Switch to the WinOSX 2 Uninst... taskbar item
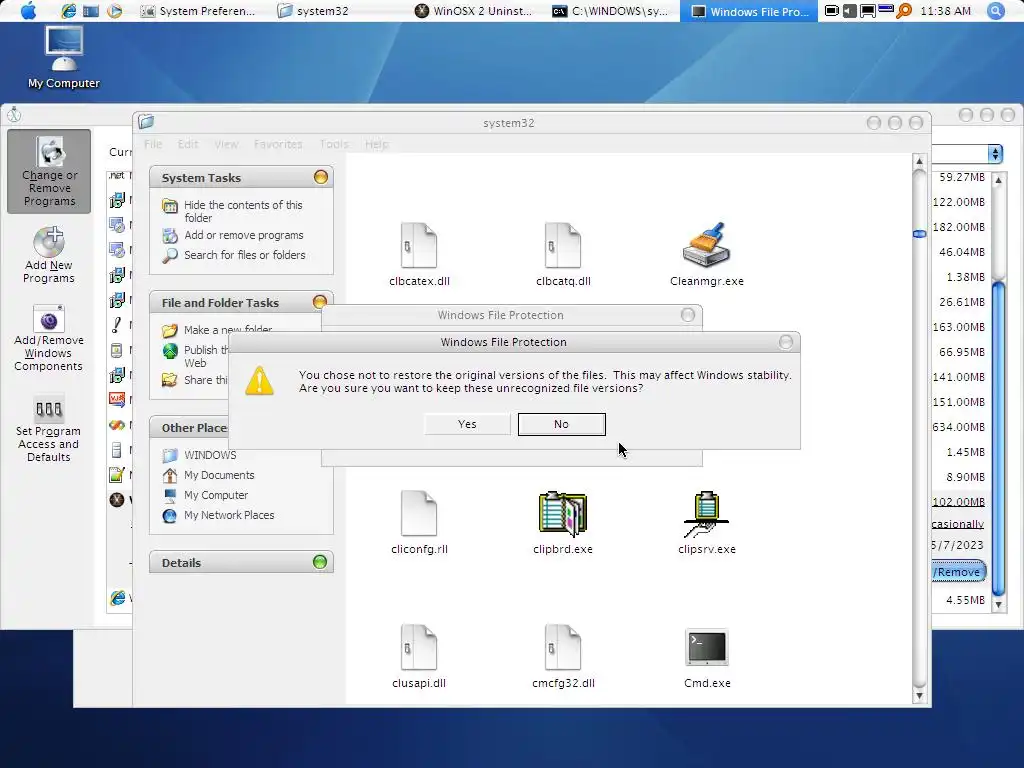1024x768 pixels. [x=474, y=10]
